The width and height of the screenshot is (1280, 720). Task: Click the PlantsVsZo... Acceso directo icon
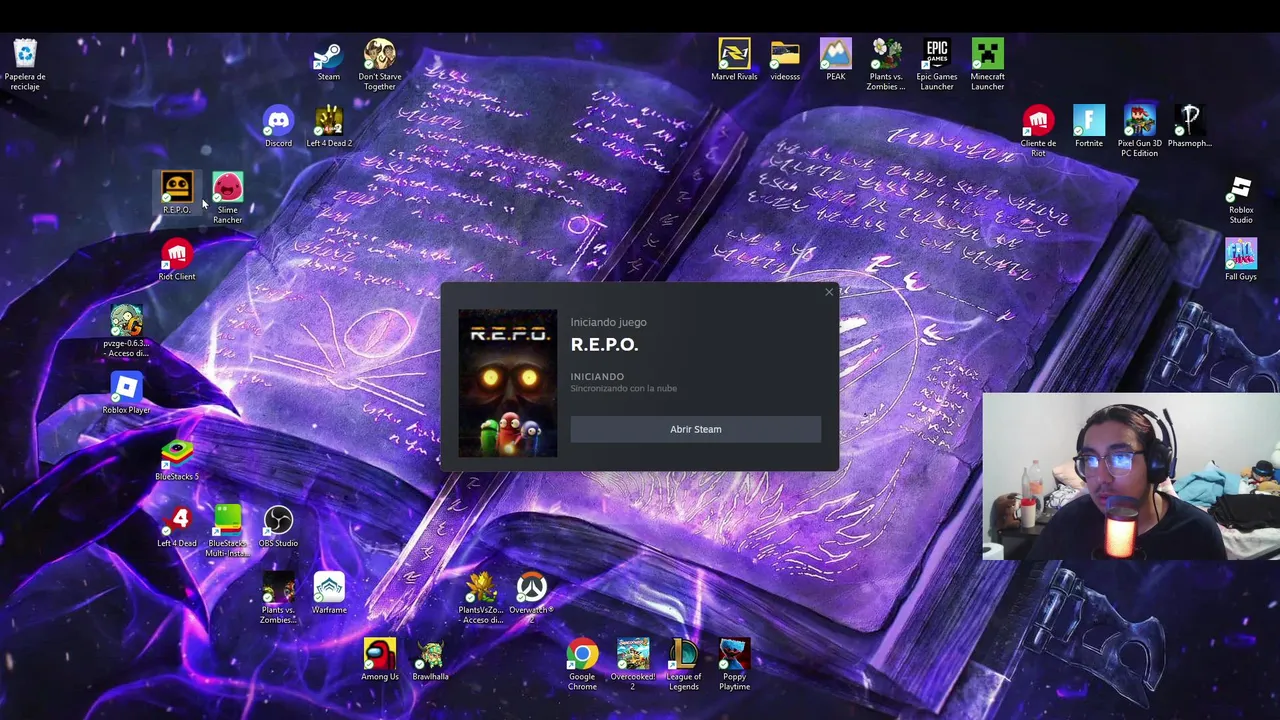click(x=481, y=598)
